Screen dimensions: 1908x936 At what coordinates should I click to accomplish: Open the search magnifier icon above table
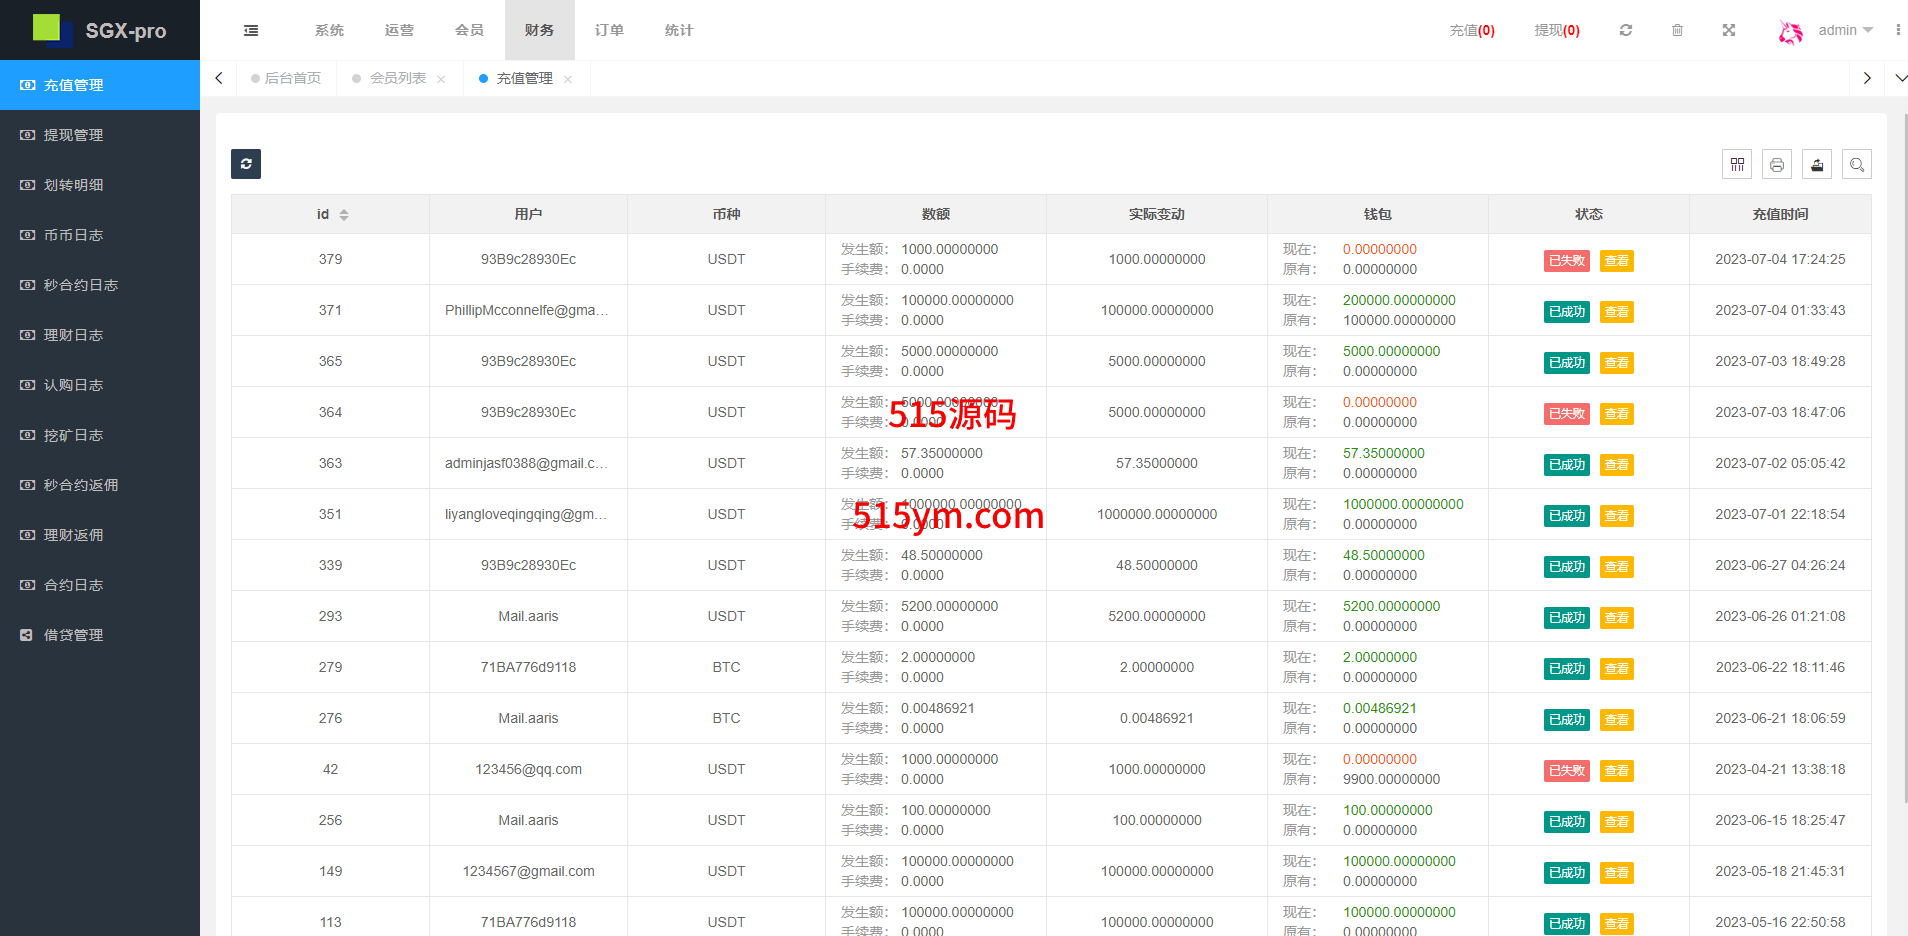(x=1857, y=165)
